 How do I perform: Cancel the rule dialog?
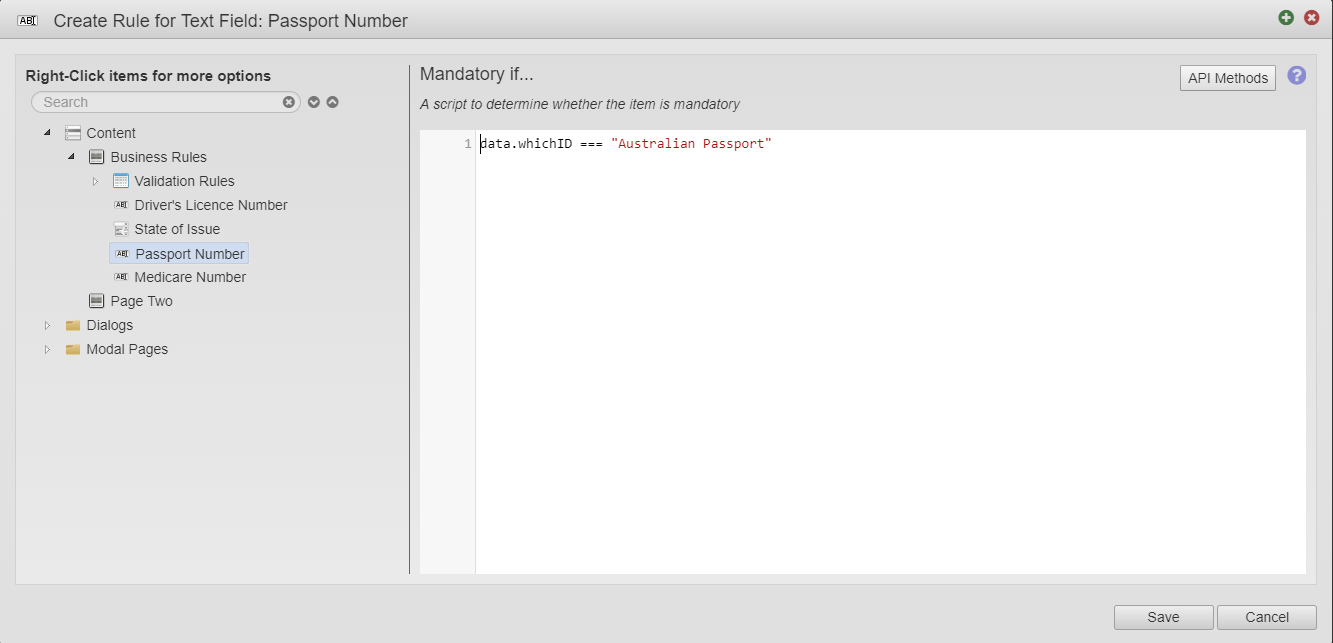pyautogui.click(x=1267, y=617)
